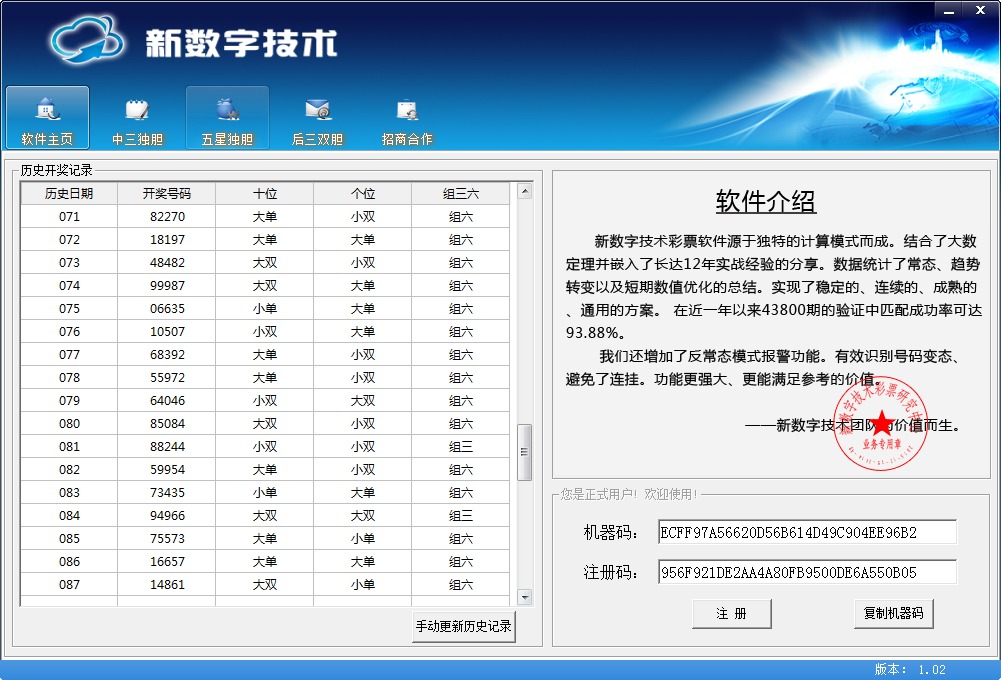
Task: Click the 复制机器码 button
Action: pyautogui.click(x=893, y=614)
